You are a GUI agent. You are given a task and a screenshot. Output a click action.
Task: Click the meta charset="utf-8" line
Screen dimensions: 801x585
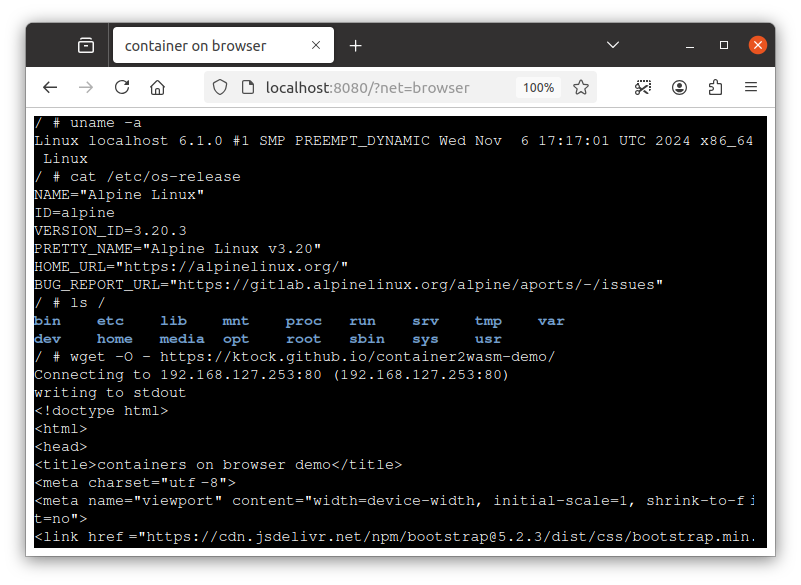135,483
